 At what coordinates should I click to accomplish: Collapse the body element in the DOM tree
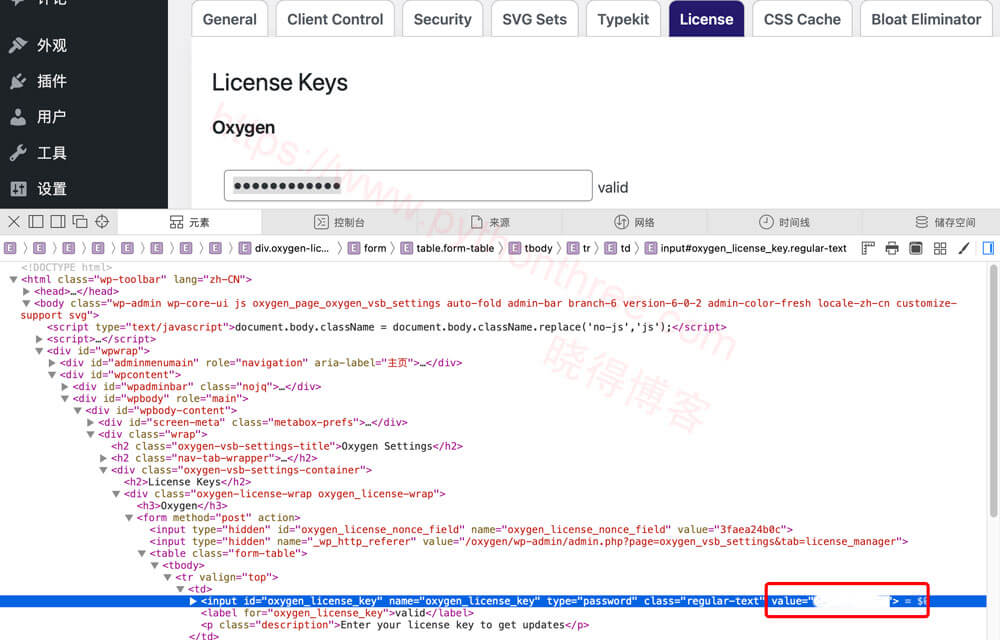26,303
